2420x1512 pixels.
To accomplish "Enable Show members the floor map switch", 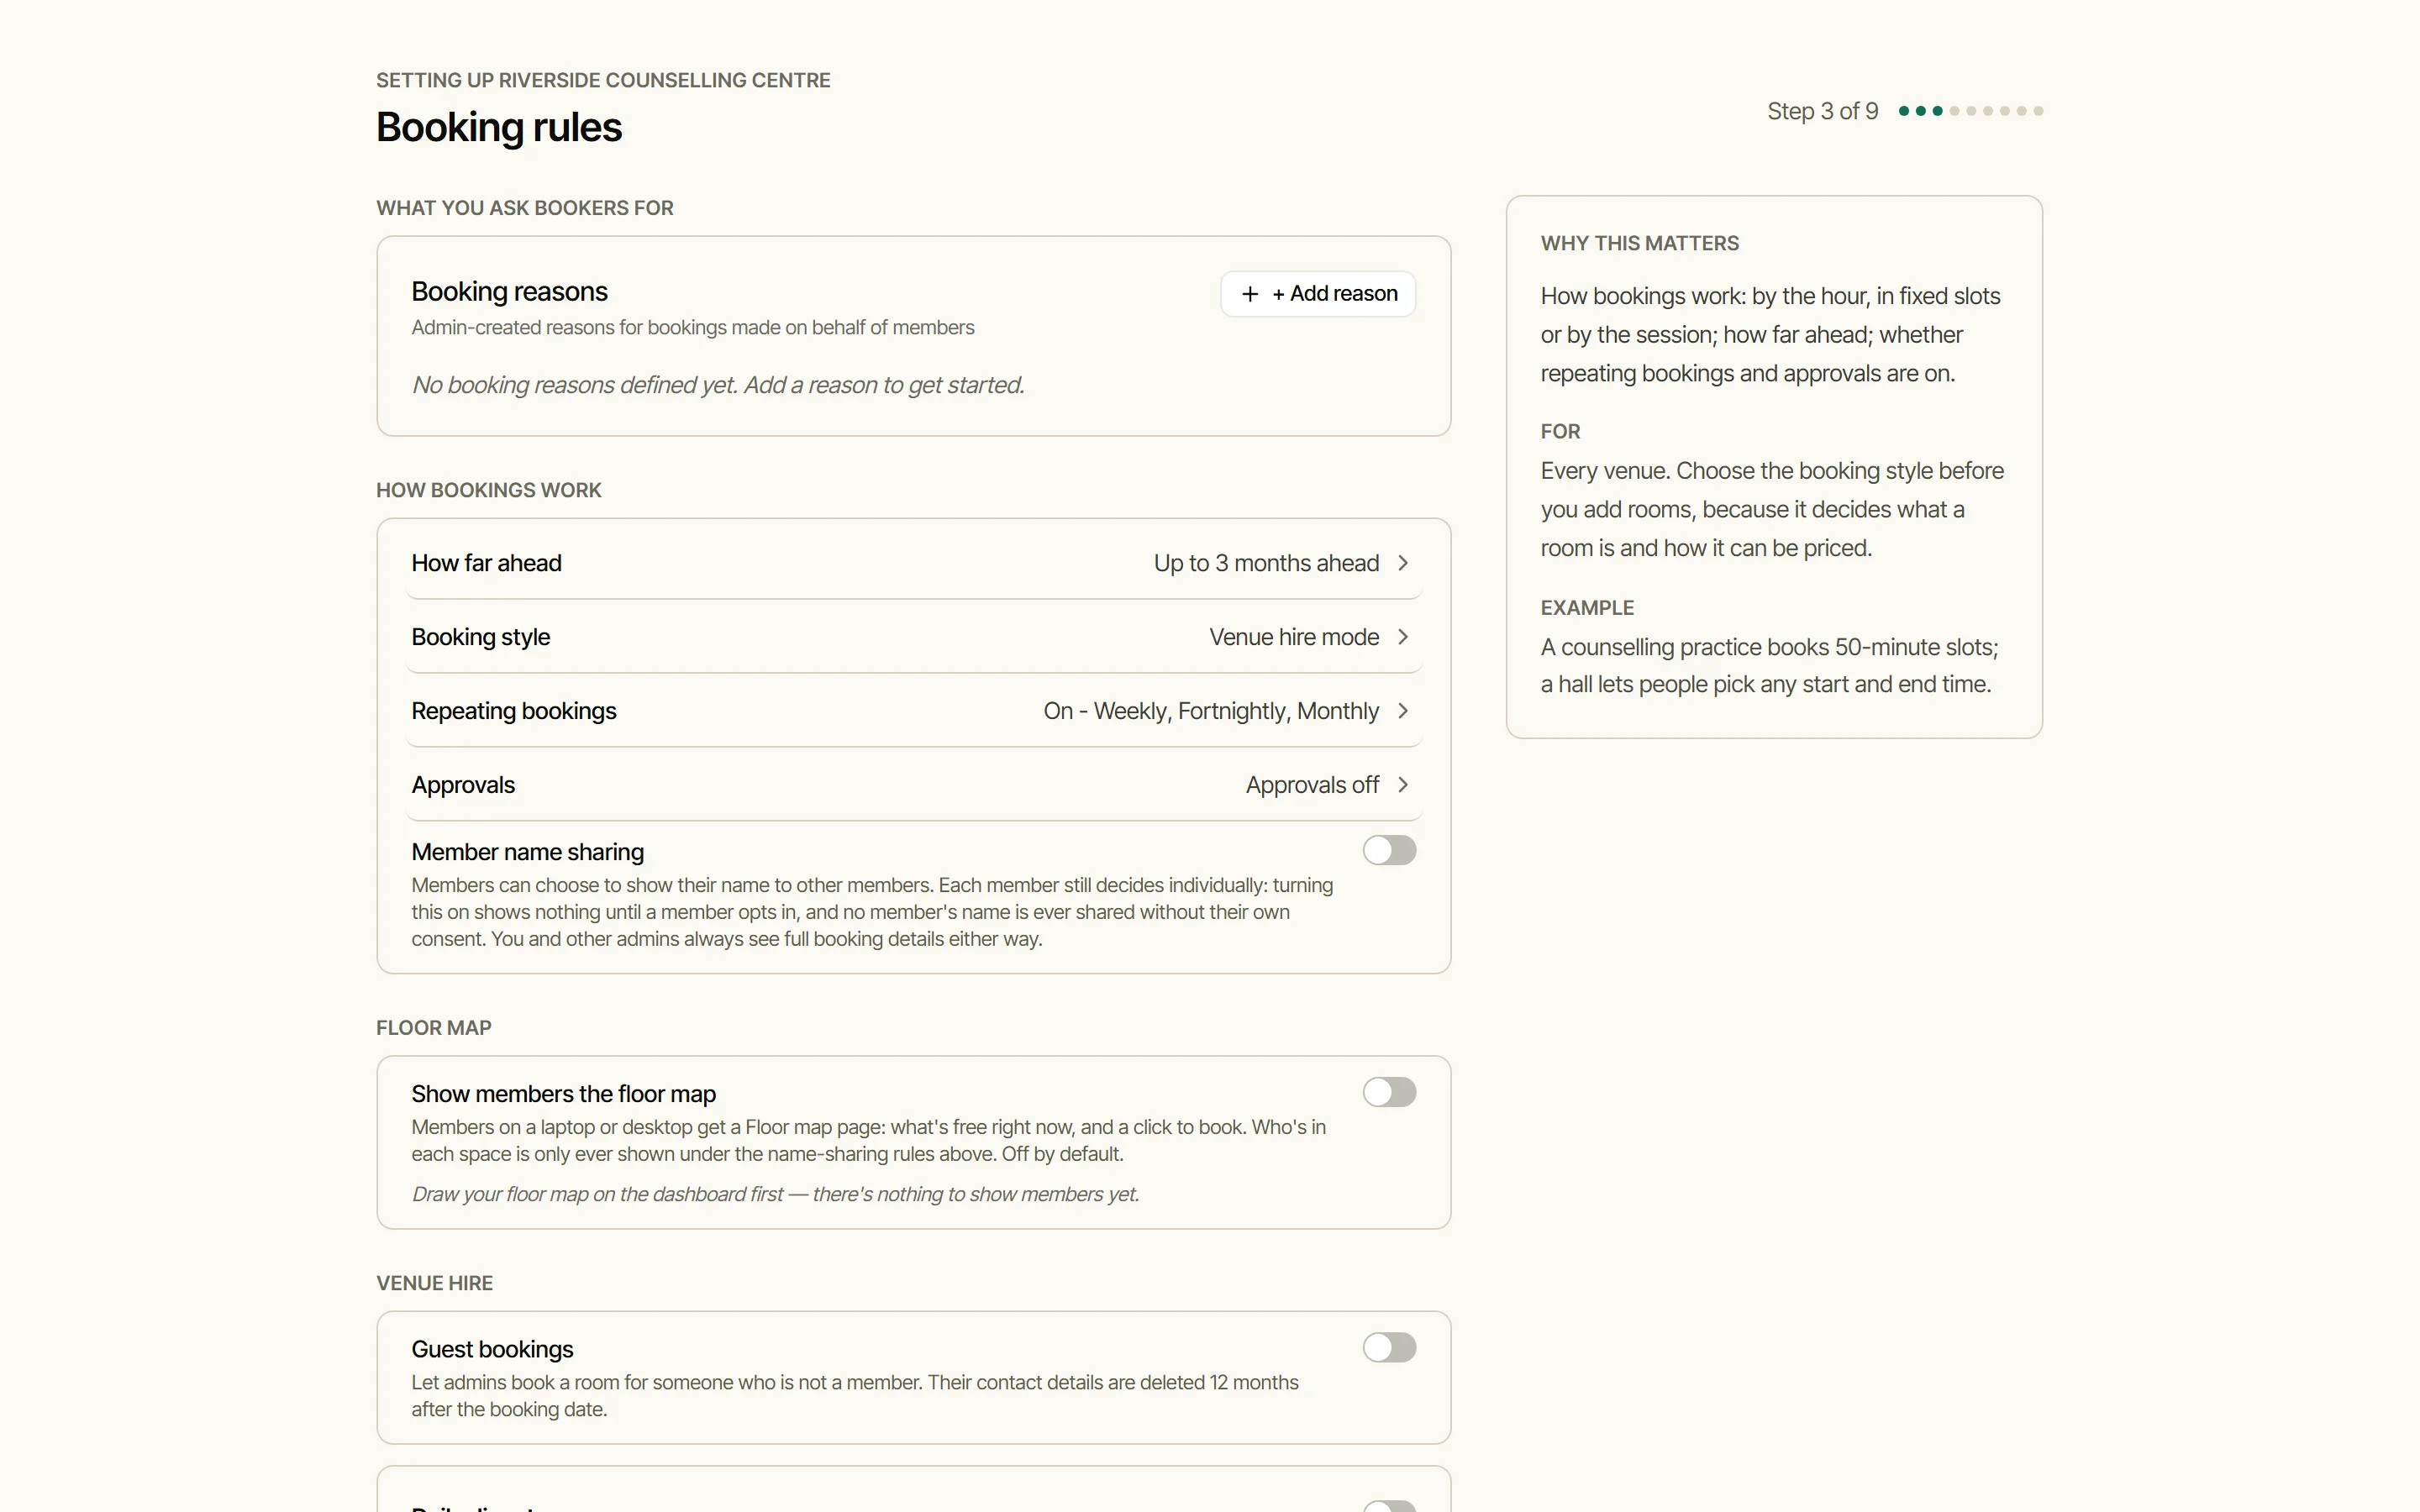I will pos(1389,1092).
